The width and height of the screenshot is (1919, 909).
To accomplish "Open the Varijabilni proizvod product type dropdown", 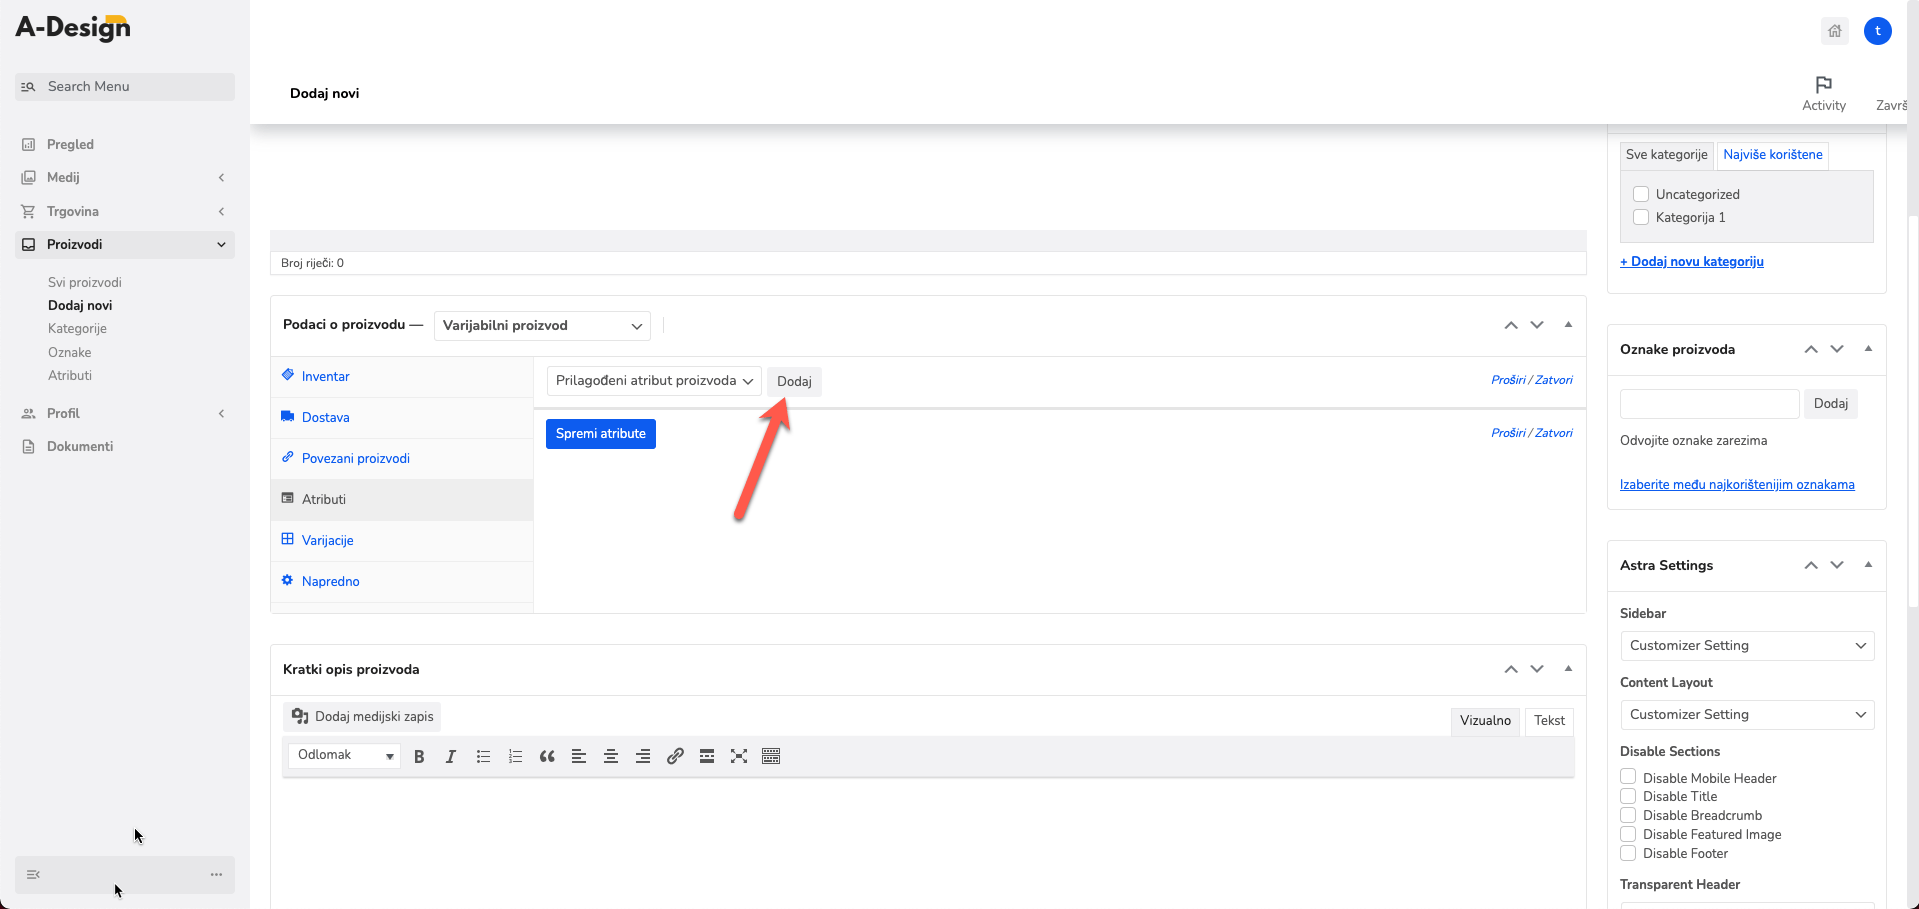I will (542, 326).
